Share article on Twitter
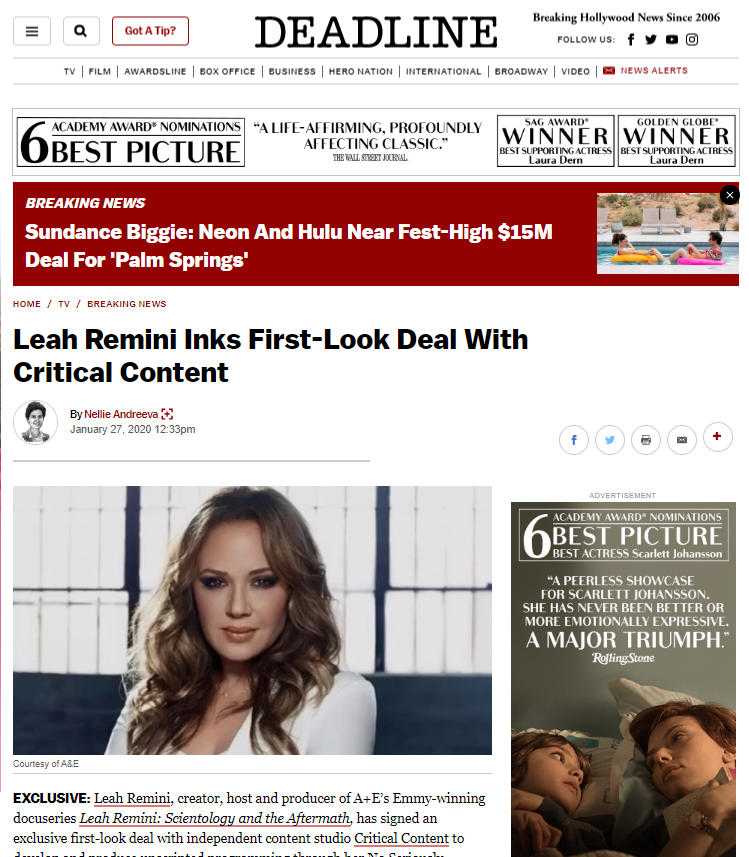The height and width of the screenshot is (857, 749). tap(610, 439)
